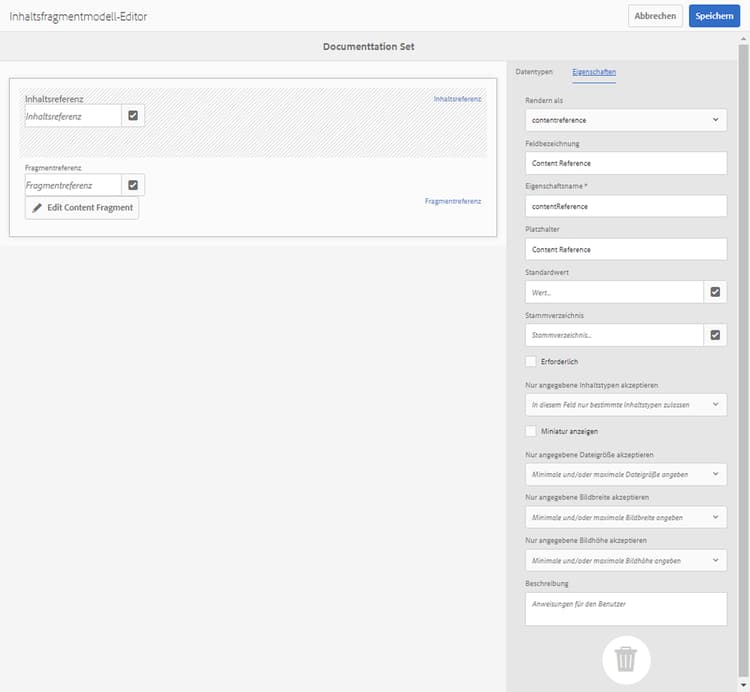This screenshot has width=750, height=692.
Task: Select the Eigenschaften tab
Action: (x=594, y=72)
